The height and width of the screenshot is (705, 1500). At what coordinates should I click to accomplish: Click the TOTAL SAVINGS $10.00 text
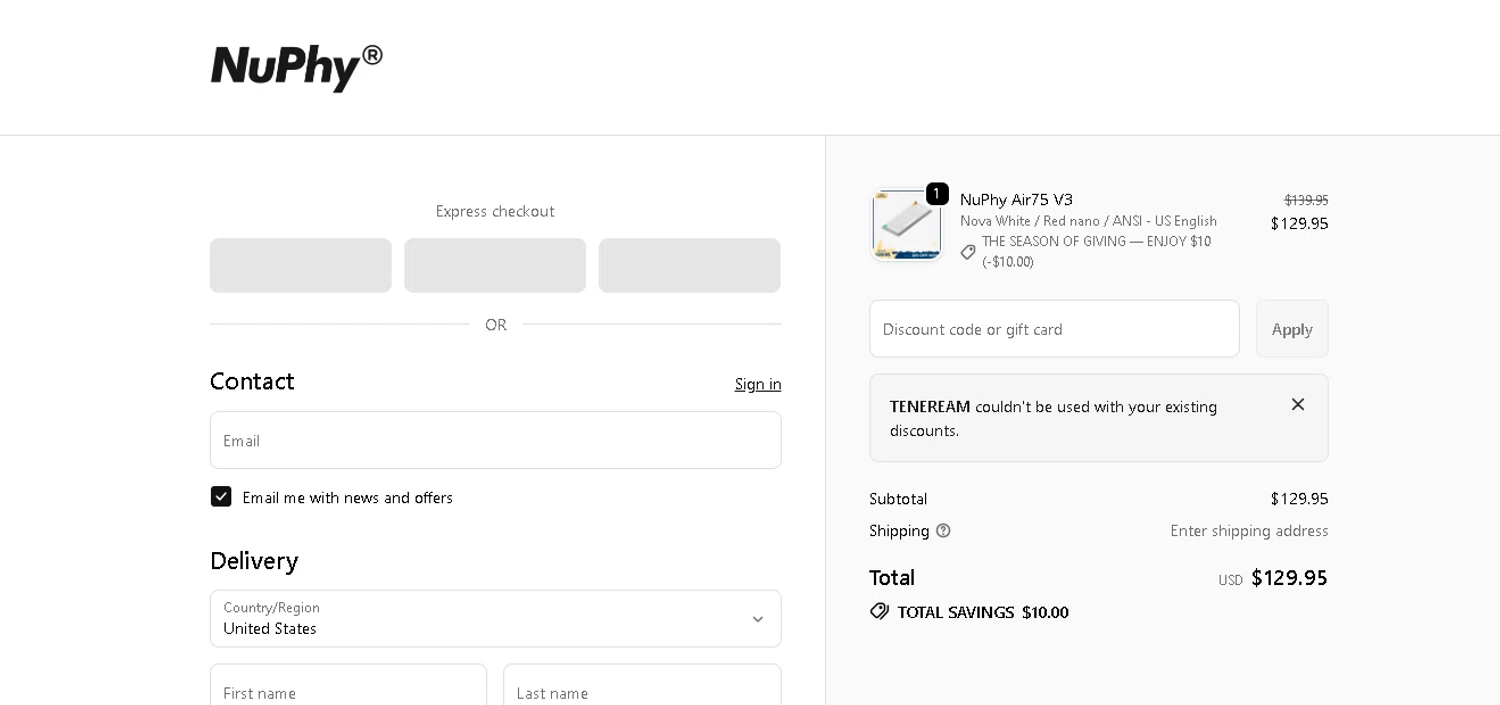[x=983, y=612]
